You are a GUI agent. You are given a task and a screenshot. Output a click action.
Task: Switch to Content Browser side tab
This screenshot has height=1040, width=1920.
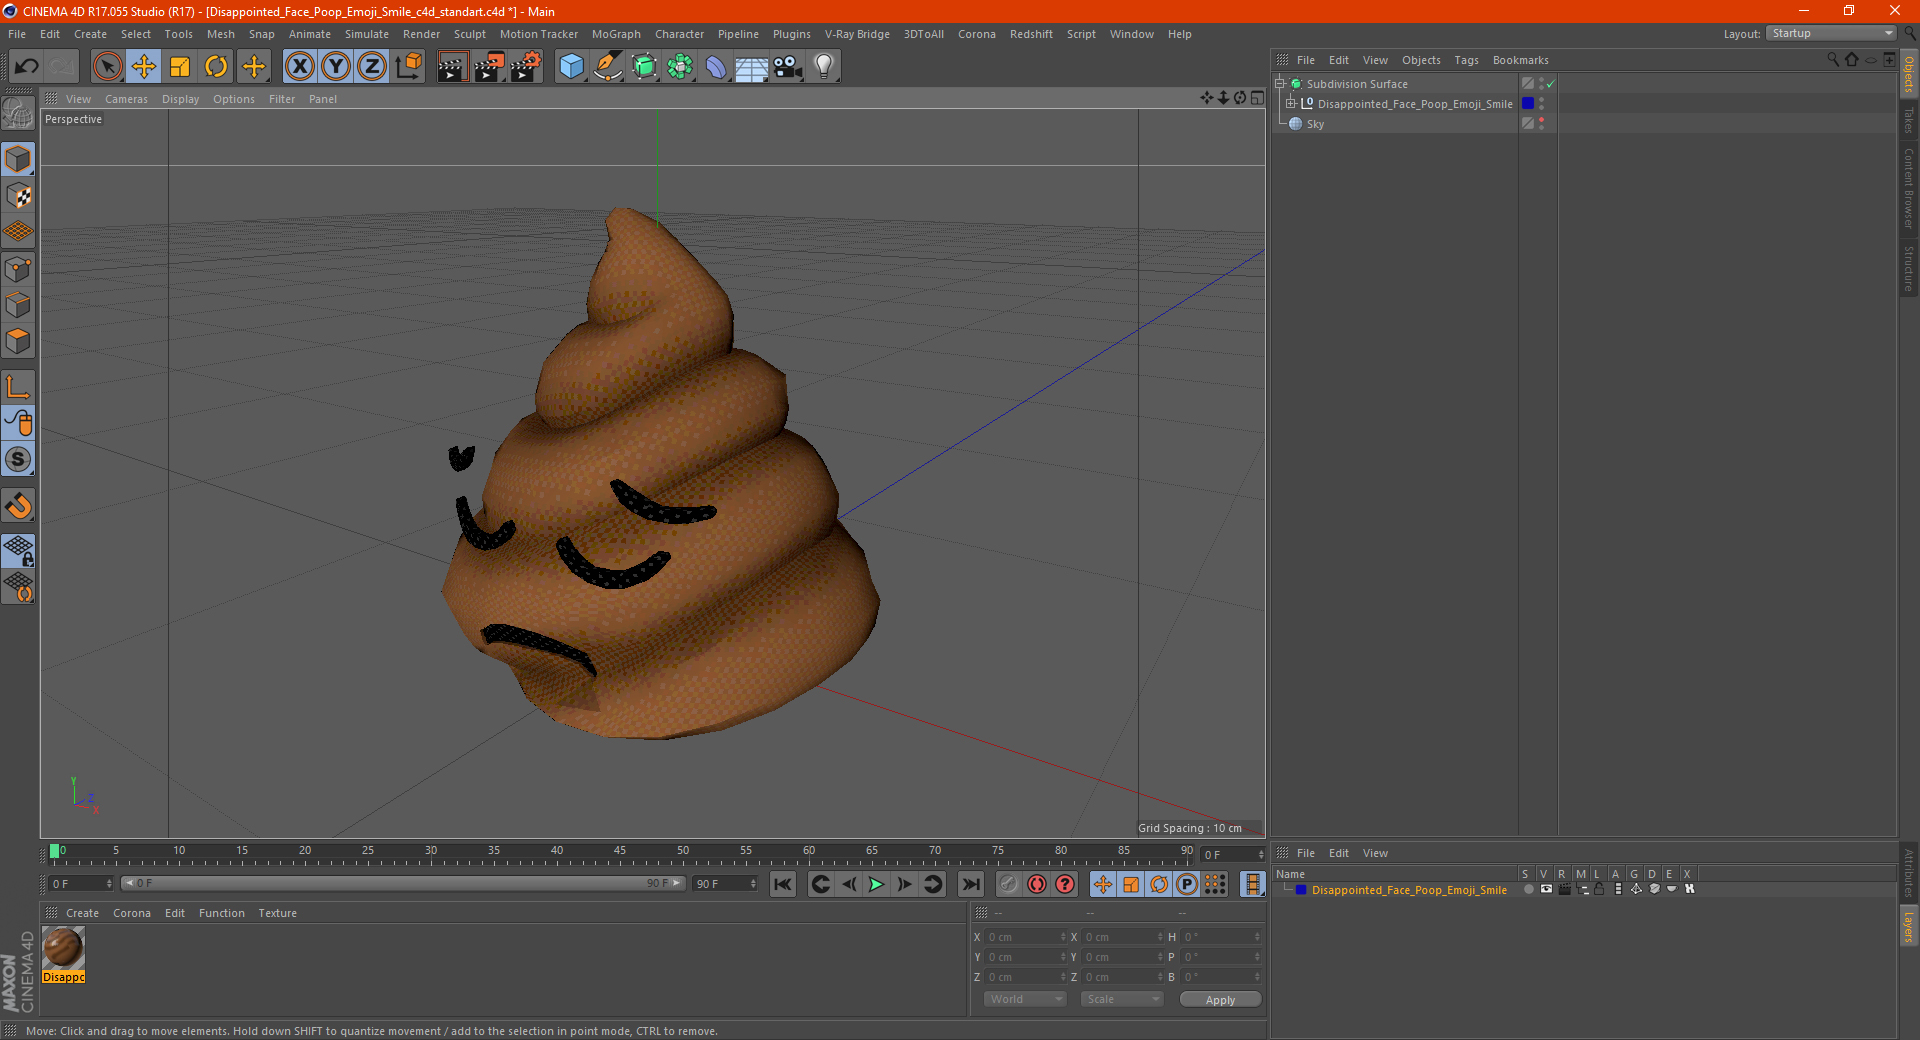click(x=1908, y=188)
